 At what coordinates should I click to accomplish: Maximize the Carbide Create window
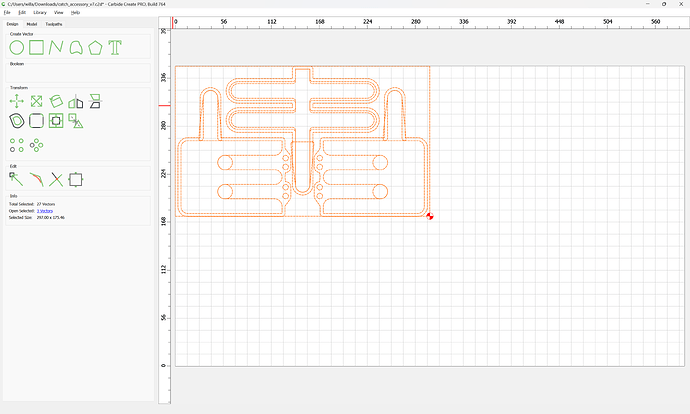click(x=664, y=4)
